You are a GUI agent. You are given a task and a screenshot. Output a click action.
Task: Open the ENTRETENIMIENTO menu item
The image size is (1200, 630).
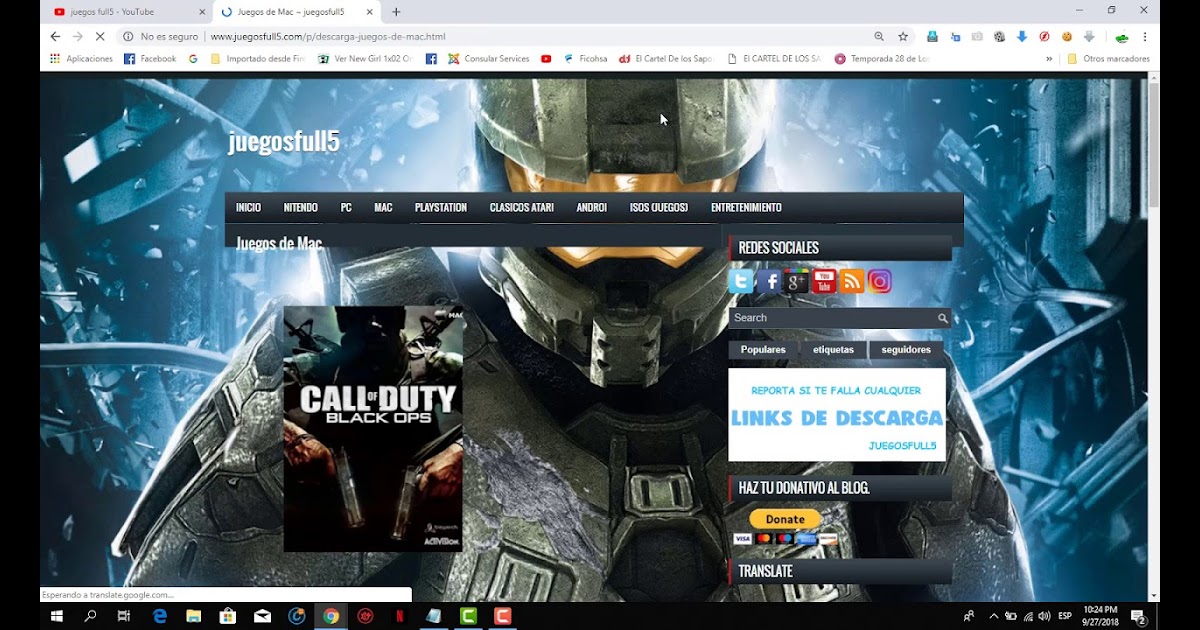746,208
